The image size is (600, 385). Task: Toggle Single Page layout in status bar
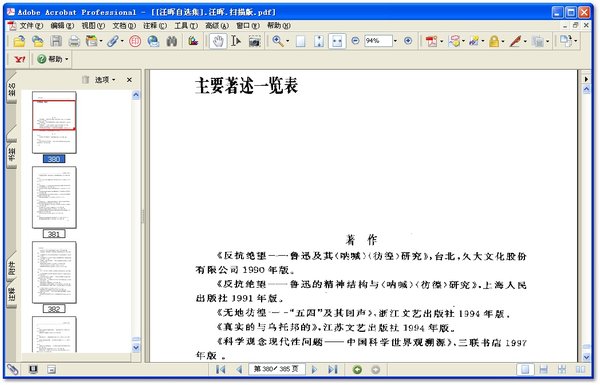pyautogui.click(x=525, y=370)
